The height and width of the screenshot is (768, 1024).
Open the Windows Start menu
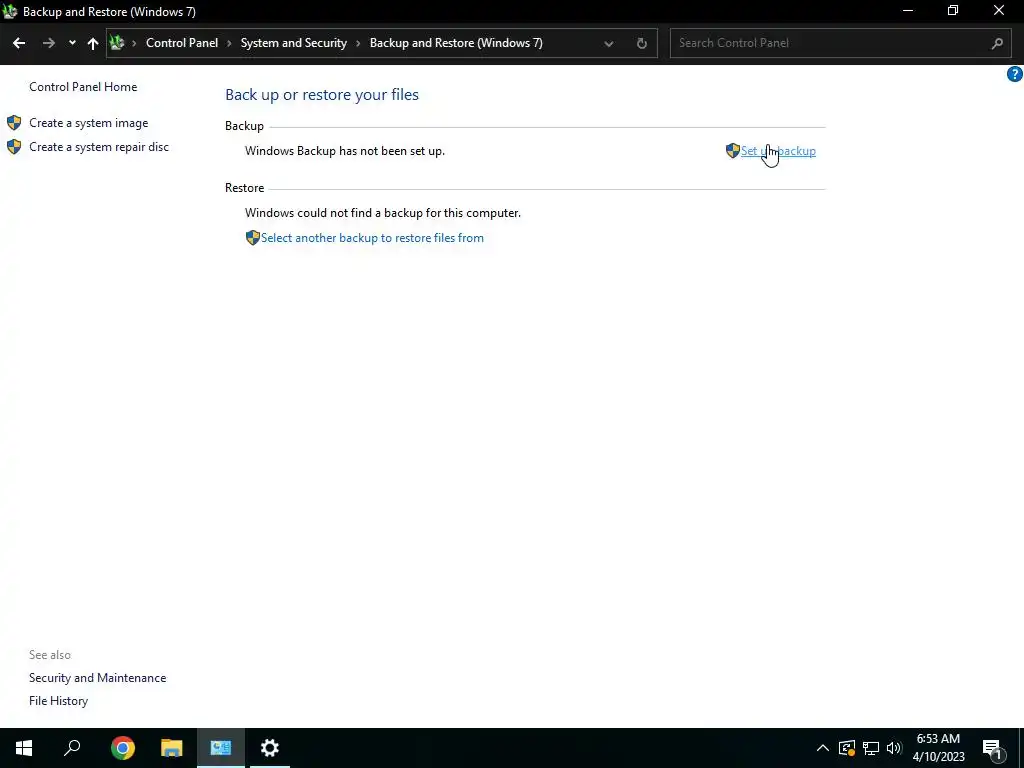[24, 748]
